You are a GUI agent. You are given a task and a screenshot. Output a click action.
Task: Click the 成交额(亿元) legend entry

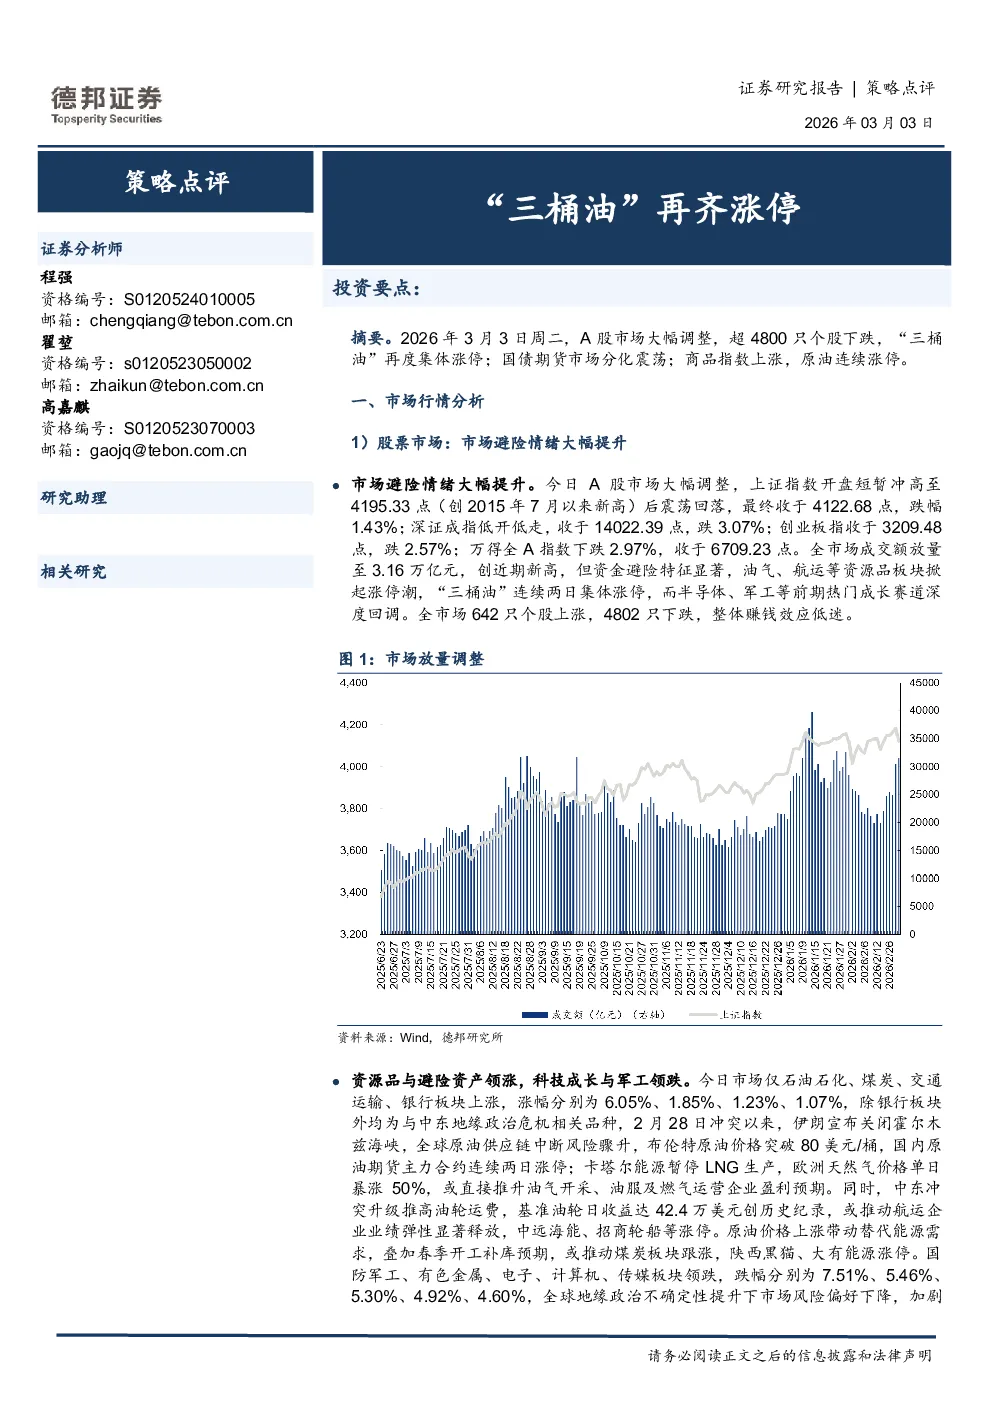pyautogui.click(x=593, y=1014)
